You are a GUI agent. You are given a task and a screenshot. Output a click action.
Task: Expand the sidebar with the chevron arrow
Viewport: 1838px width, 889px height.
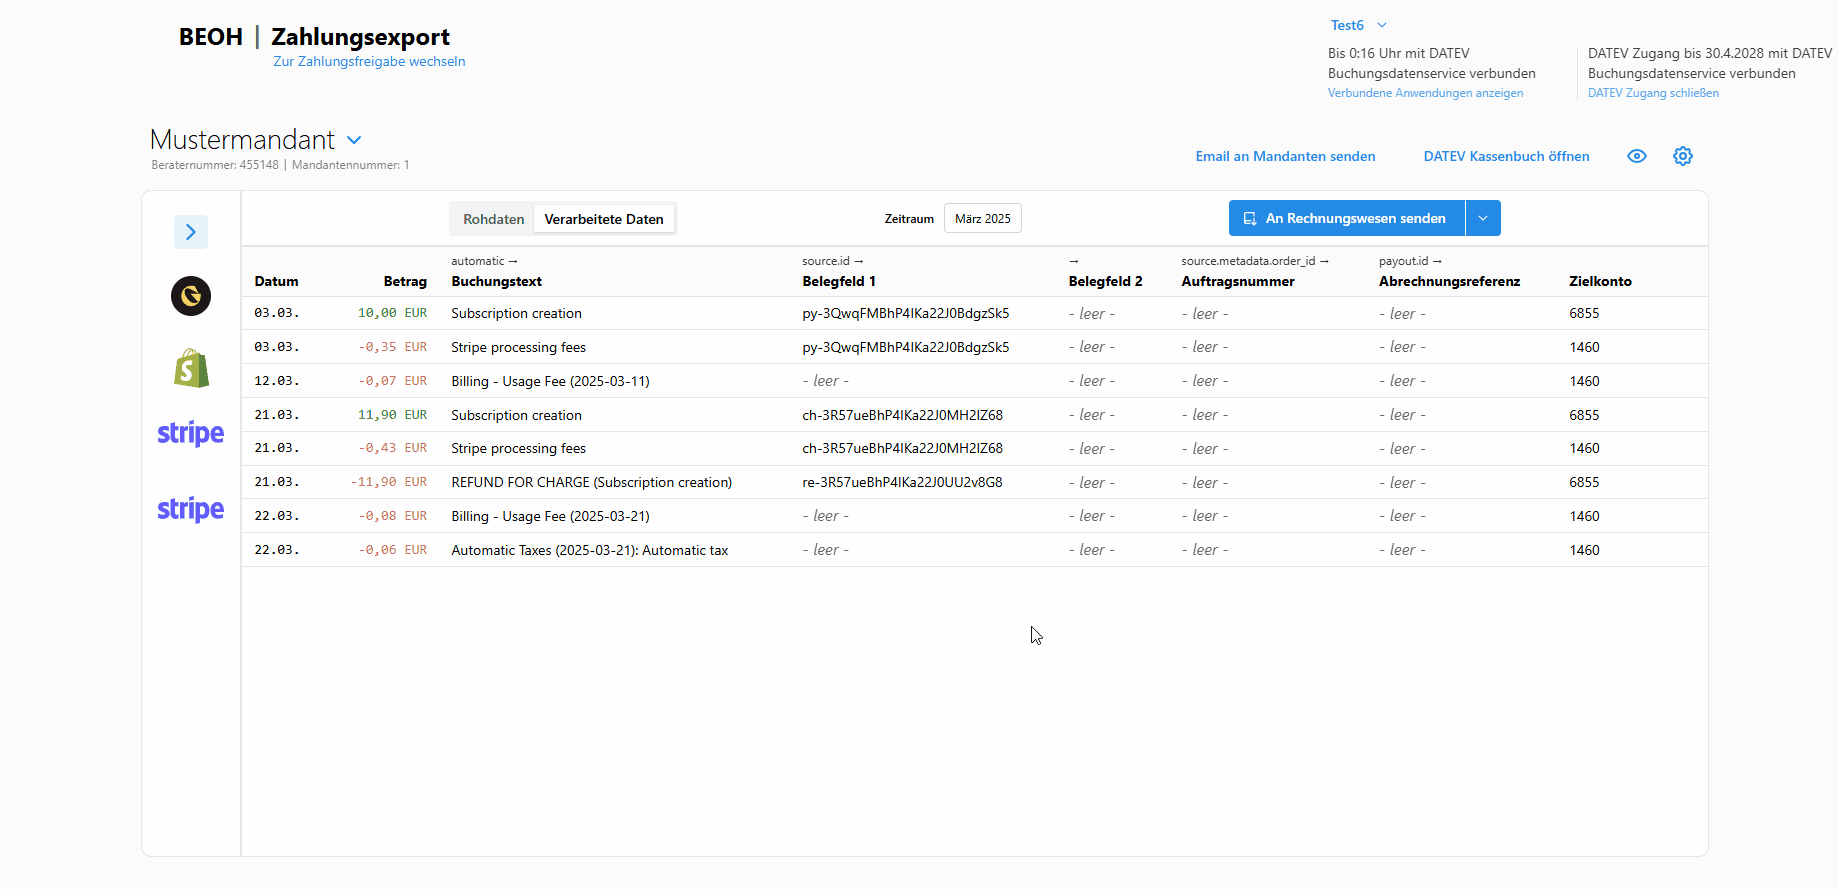click(190, 232)
